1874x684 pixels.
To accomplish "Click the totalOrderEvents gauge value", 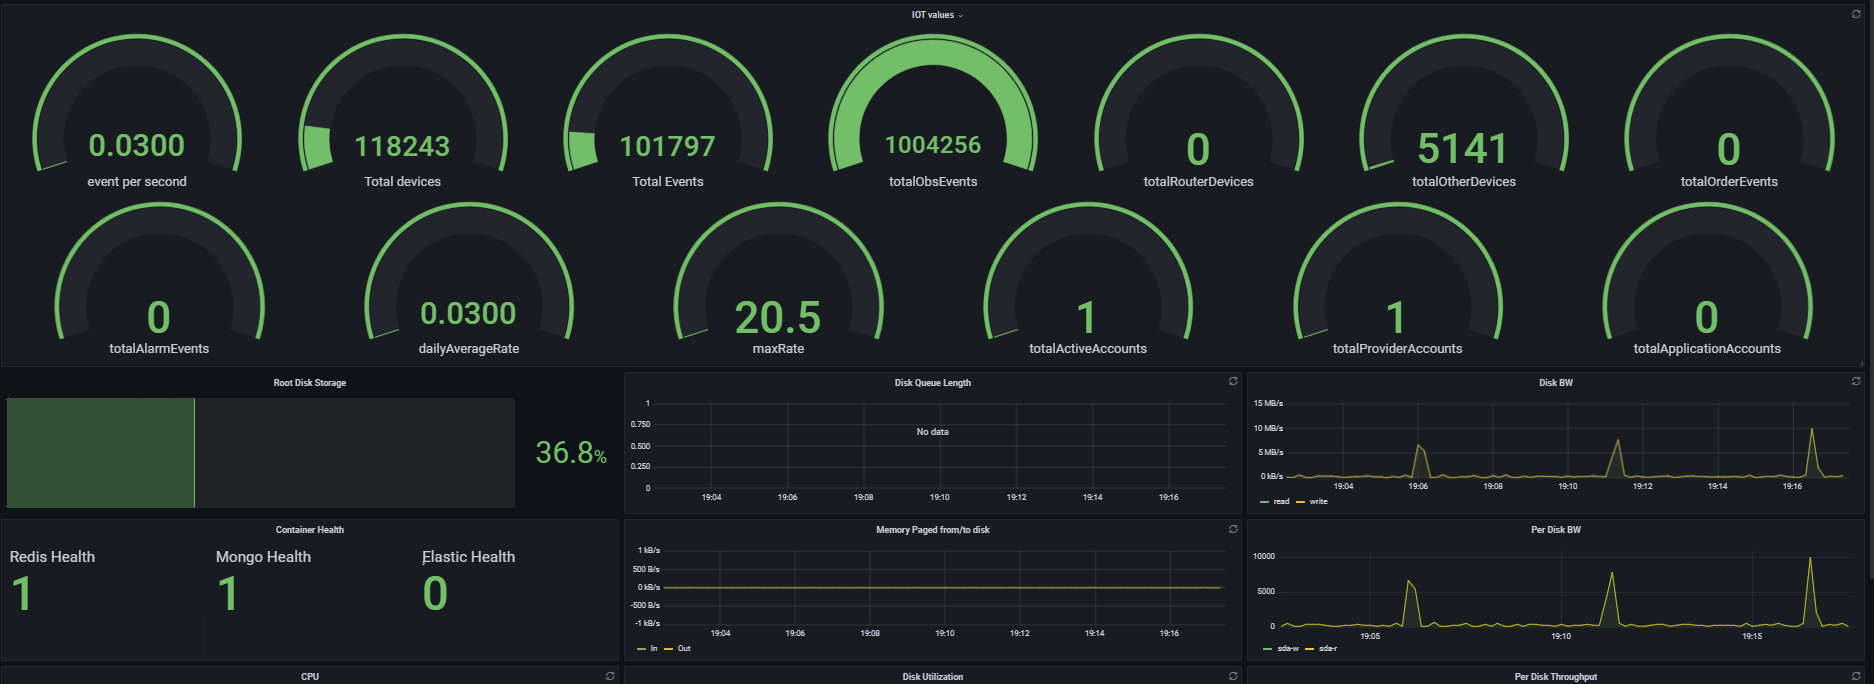I will click(1729, 150).
